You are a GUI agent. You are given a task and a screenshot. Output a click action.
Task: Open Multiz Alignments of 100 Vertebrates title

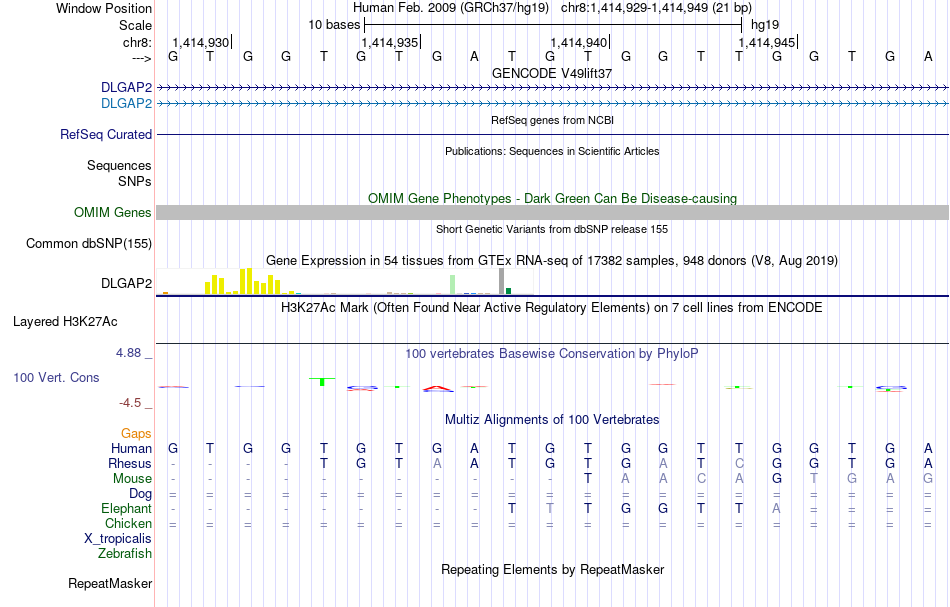click(552, 420)
